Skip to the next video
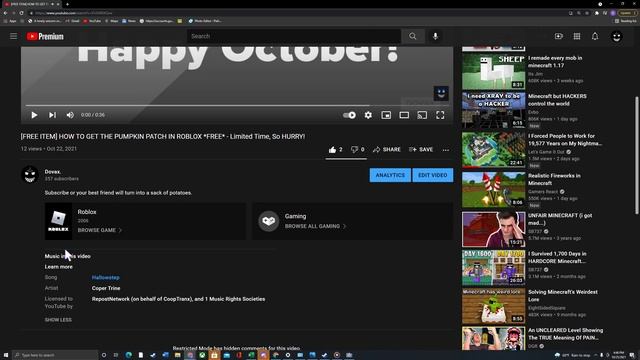 (x=52, y=115)
